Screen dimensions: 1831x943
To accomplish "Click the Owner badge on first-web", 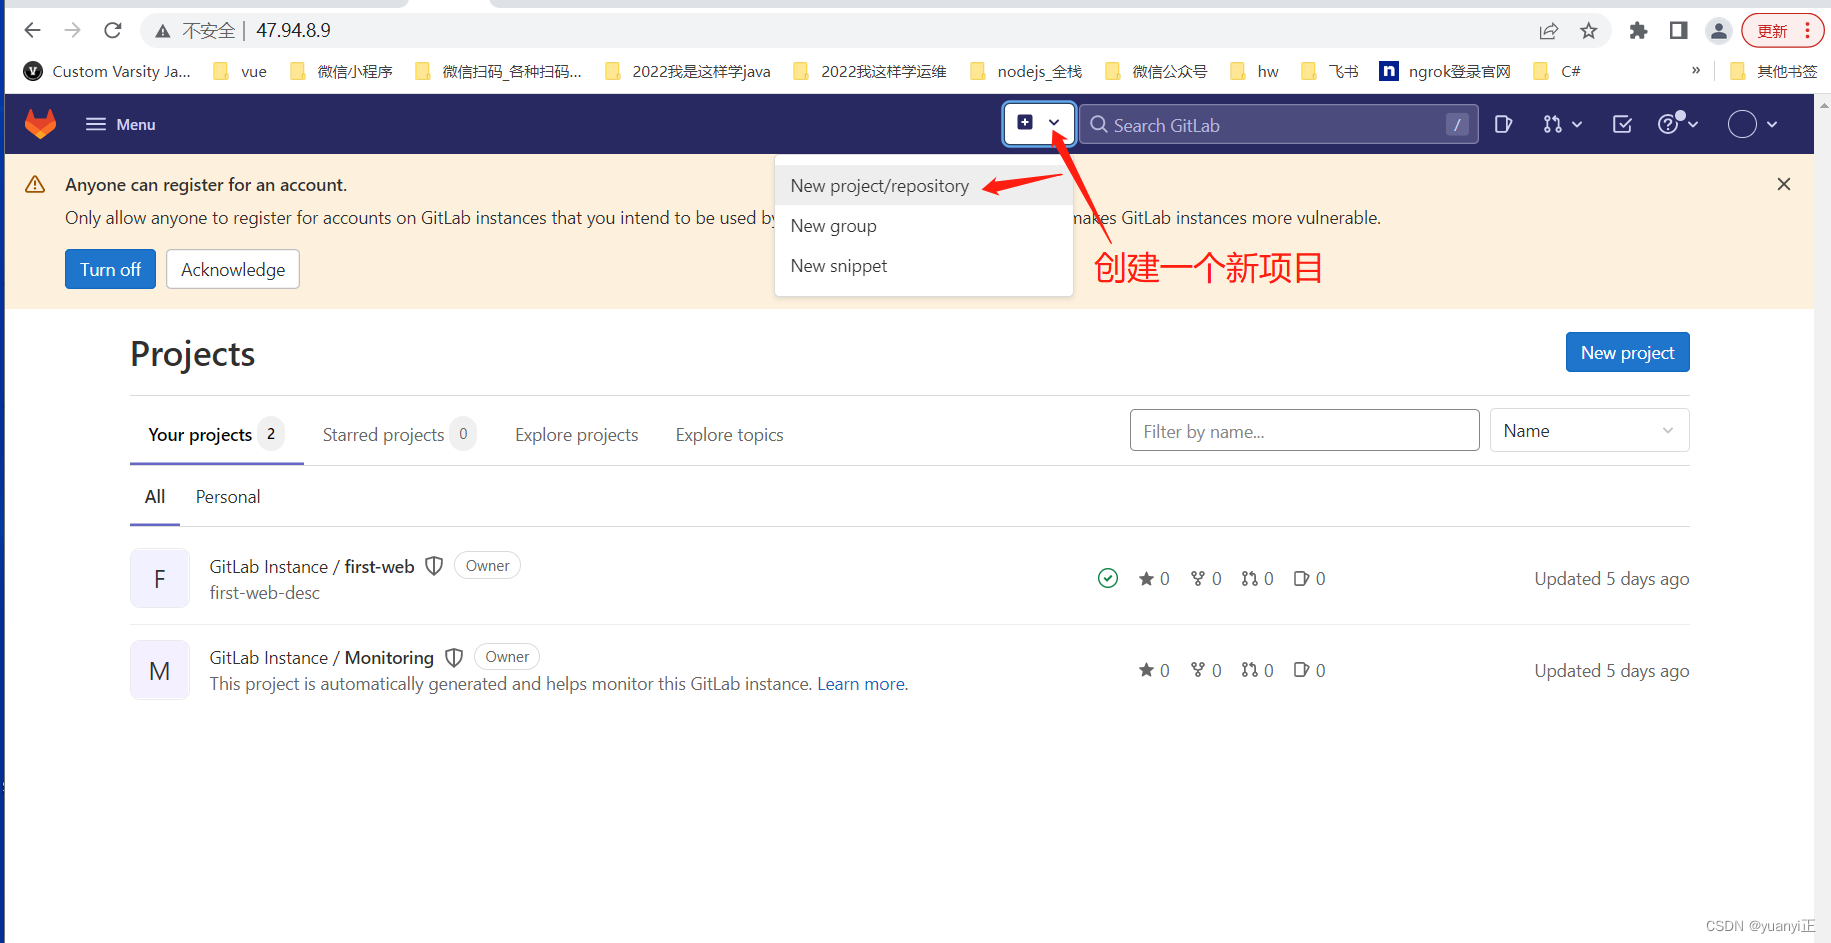I will tap(487, 566).
